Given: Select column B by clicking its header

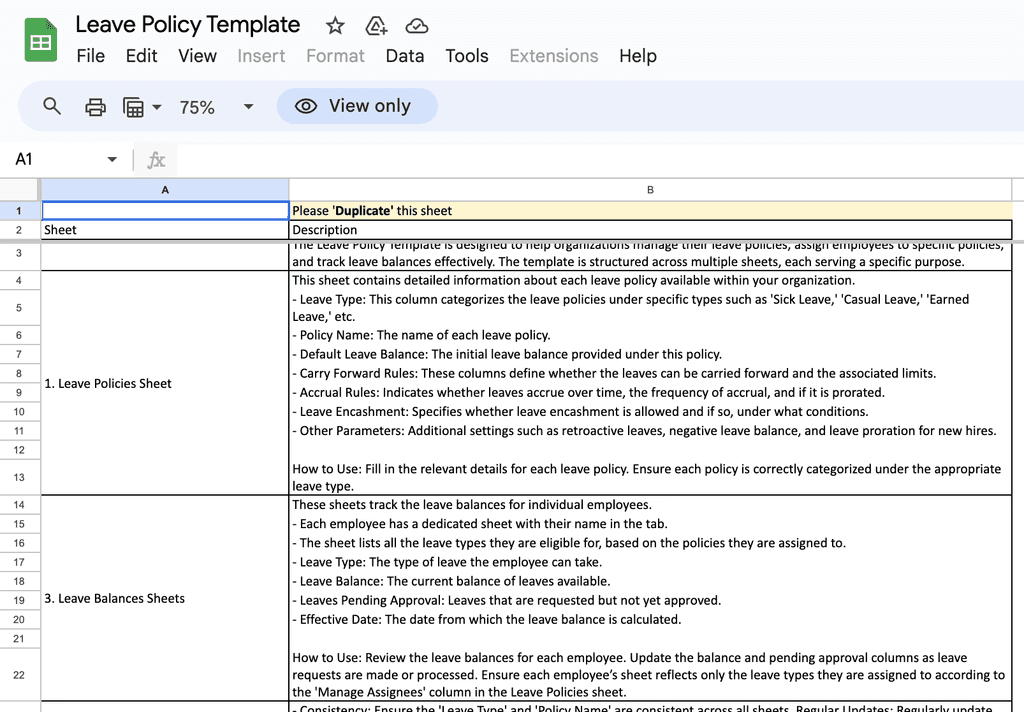Looking at the screenshot, I should pos(650,189).
